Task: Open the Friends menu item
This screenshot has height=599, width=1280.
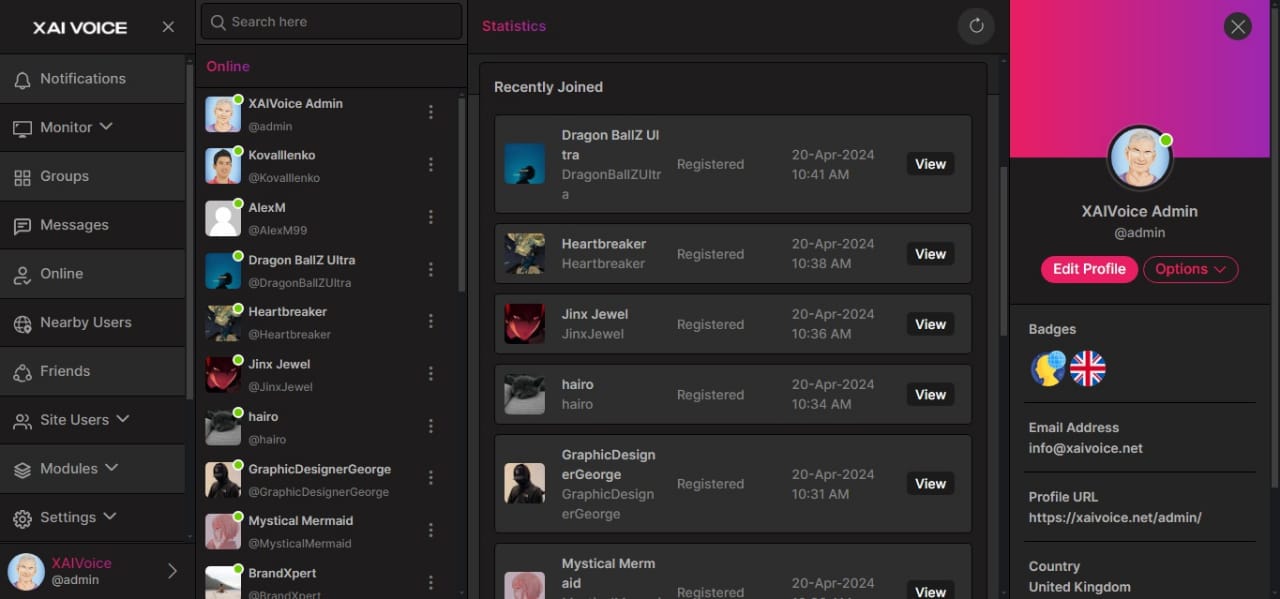Action: tap(92, 371)
